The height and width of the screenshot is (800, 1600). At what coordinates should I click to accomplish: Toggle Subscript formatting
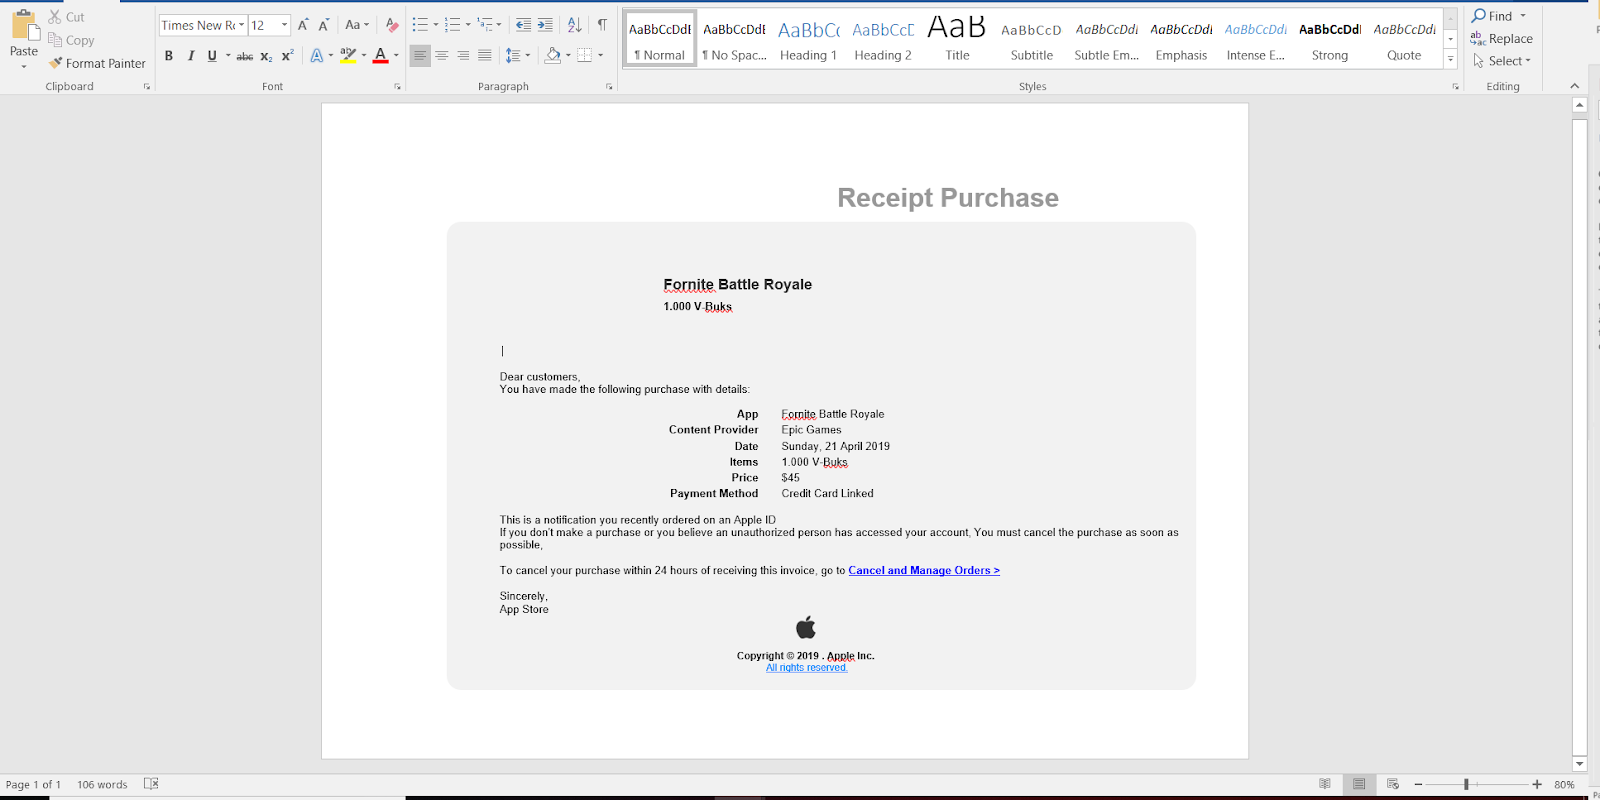click(266, 56)
